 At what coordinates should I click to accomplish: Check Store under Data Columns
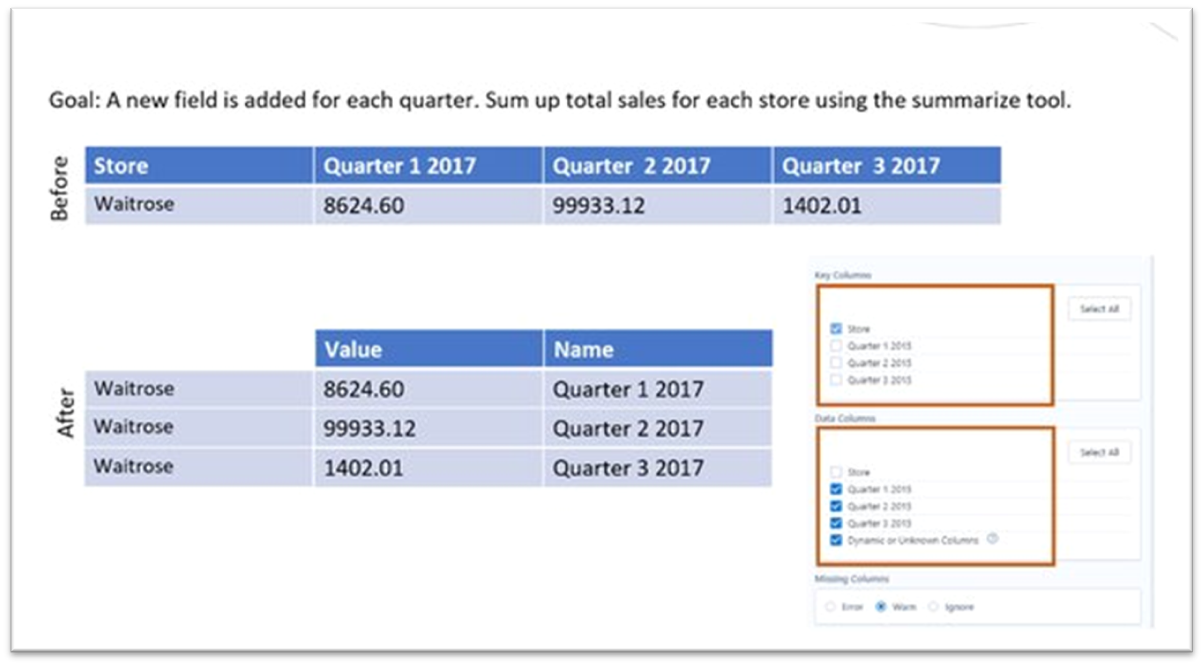[x=835, y=472]
